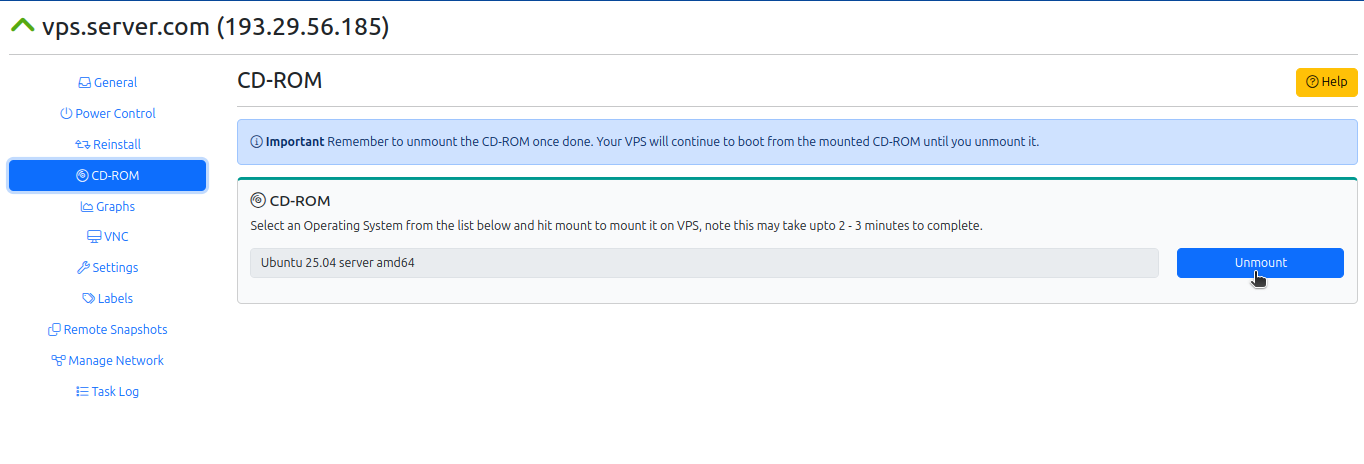Click the Reinstall arrows icon
This screenshot has width=1364, height=464.
(x=83, y=145)
